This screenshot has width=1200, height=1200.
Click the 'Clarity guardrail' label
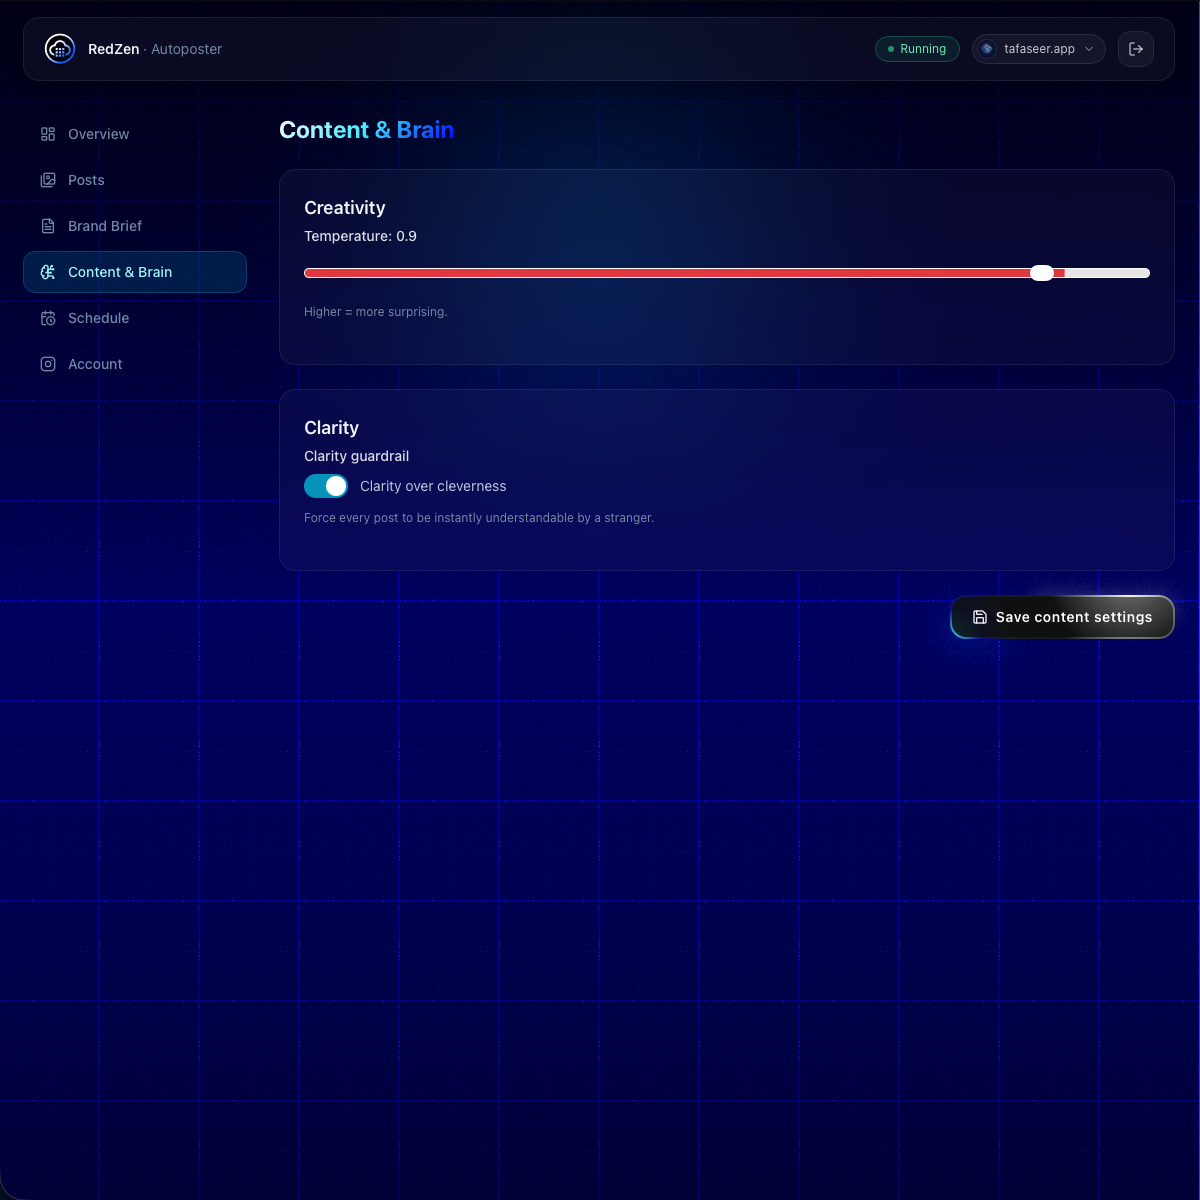[x=356, y=456]
